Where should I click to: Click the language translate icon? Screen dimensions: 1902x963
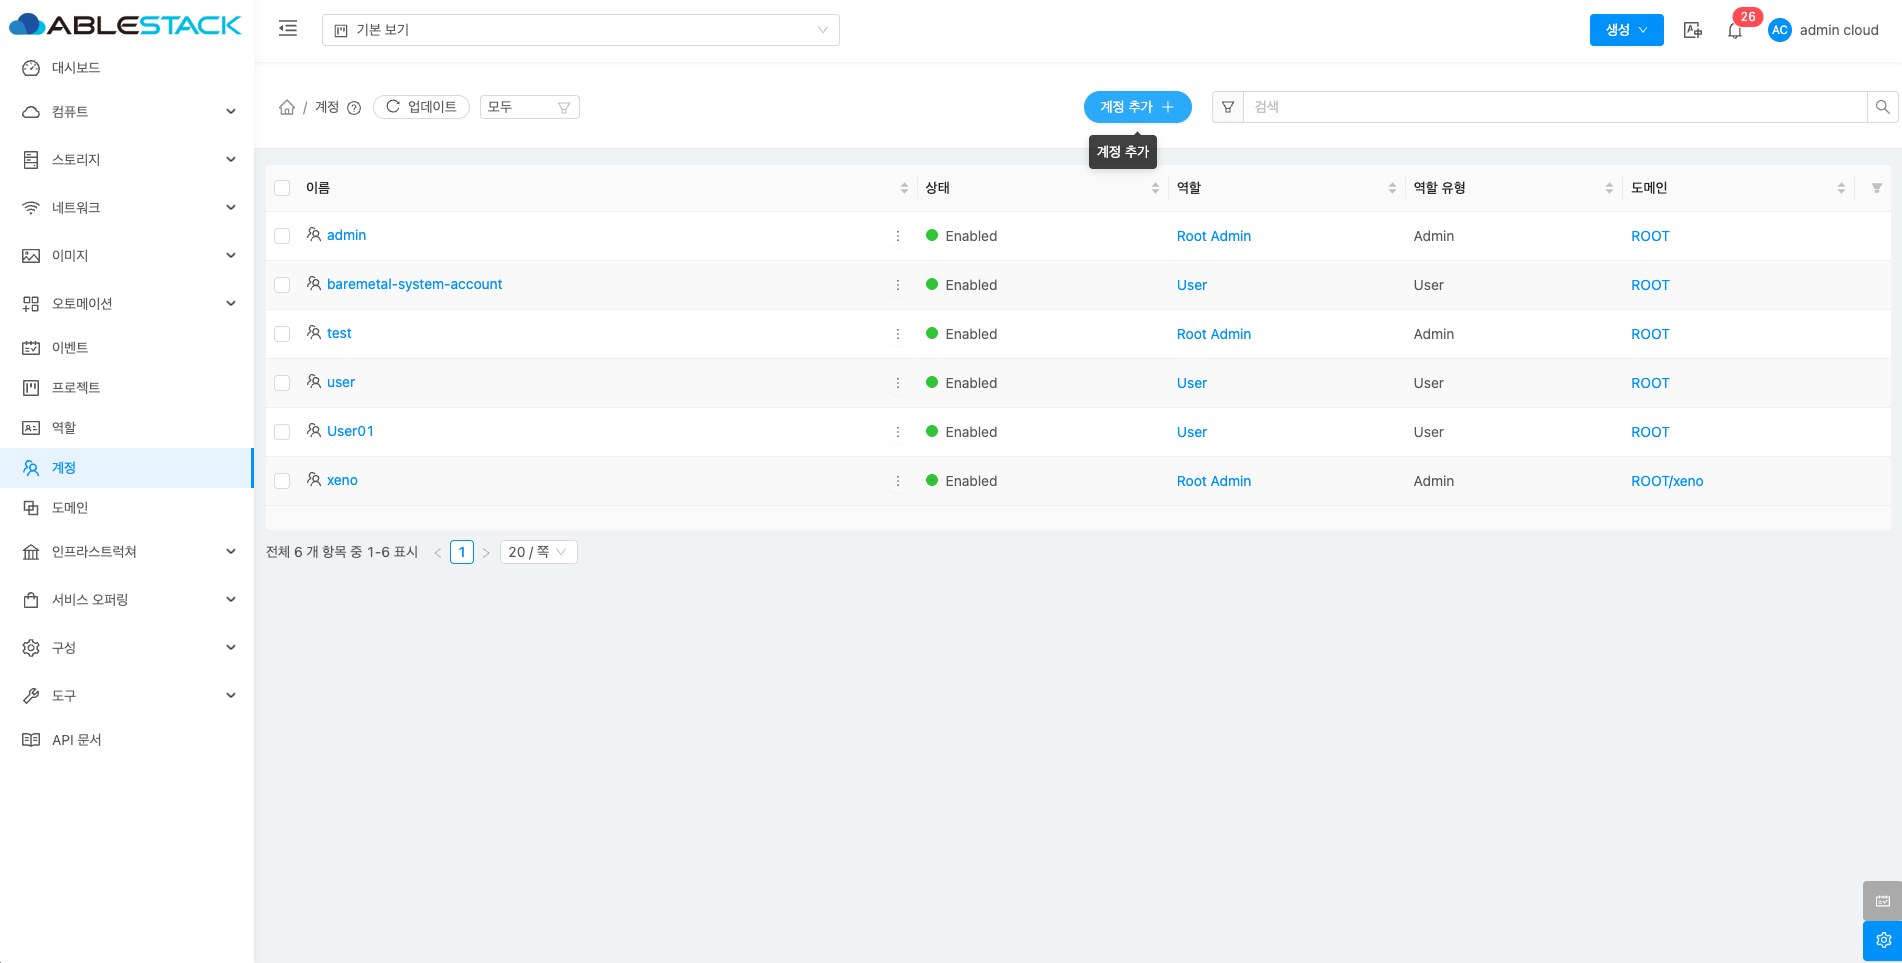[1692, 30]
